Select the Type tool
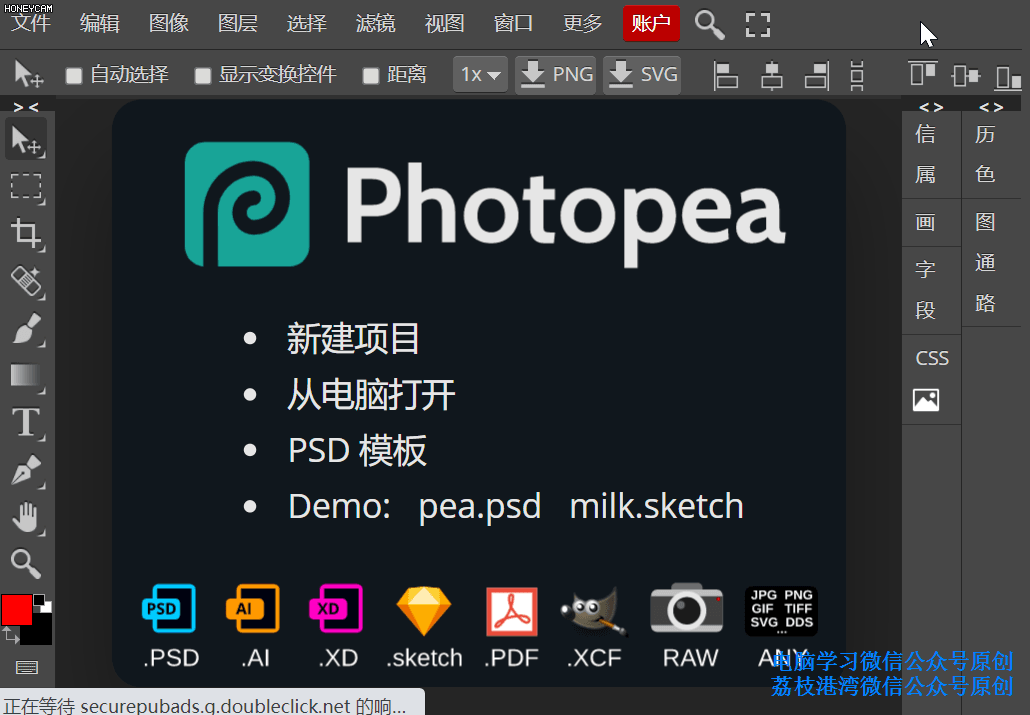This screenshot has height=715, width=1030. pyautogui.click(x=26, y=423)
